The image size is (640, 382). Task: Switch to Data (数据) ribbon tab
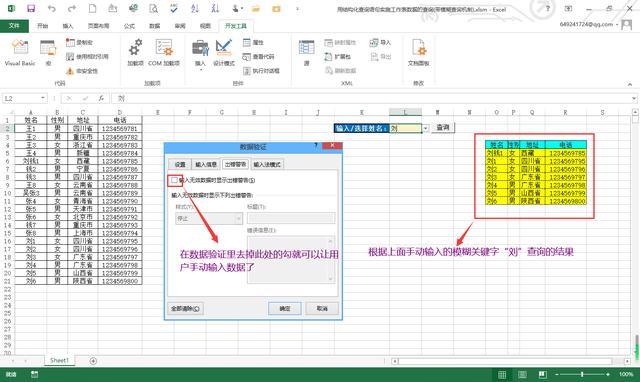point(154,26)
